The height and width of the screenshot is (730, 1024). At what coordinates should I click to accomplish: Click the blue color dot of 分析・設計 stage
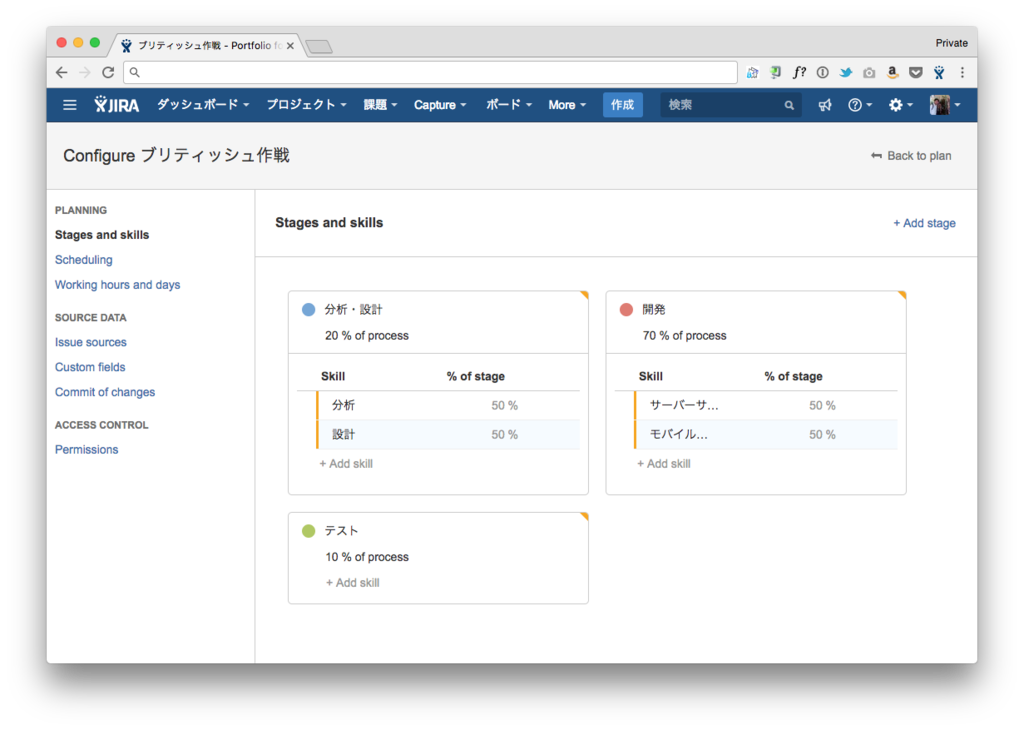[308, 309]
